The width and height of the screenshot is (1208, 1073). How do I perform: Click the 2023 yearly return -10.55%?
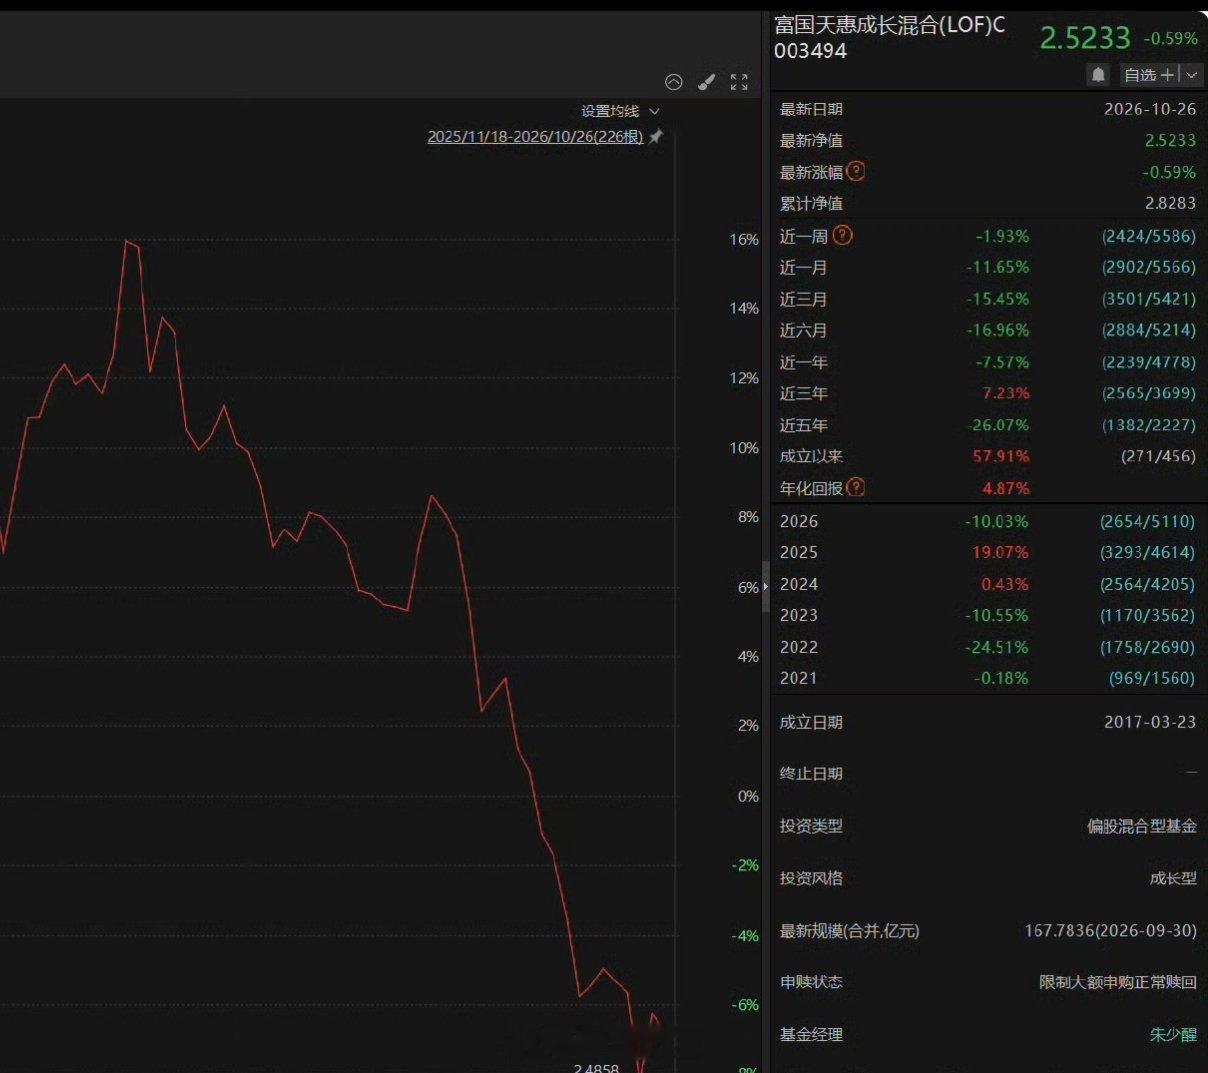[996, 615]
